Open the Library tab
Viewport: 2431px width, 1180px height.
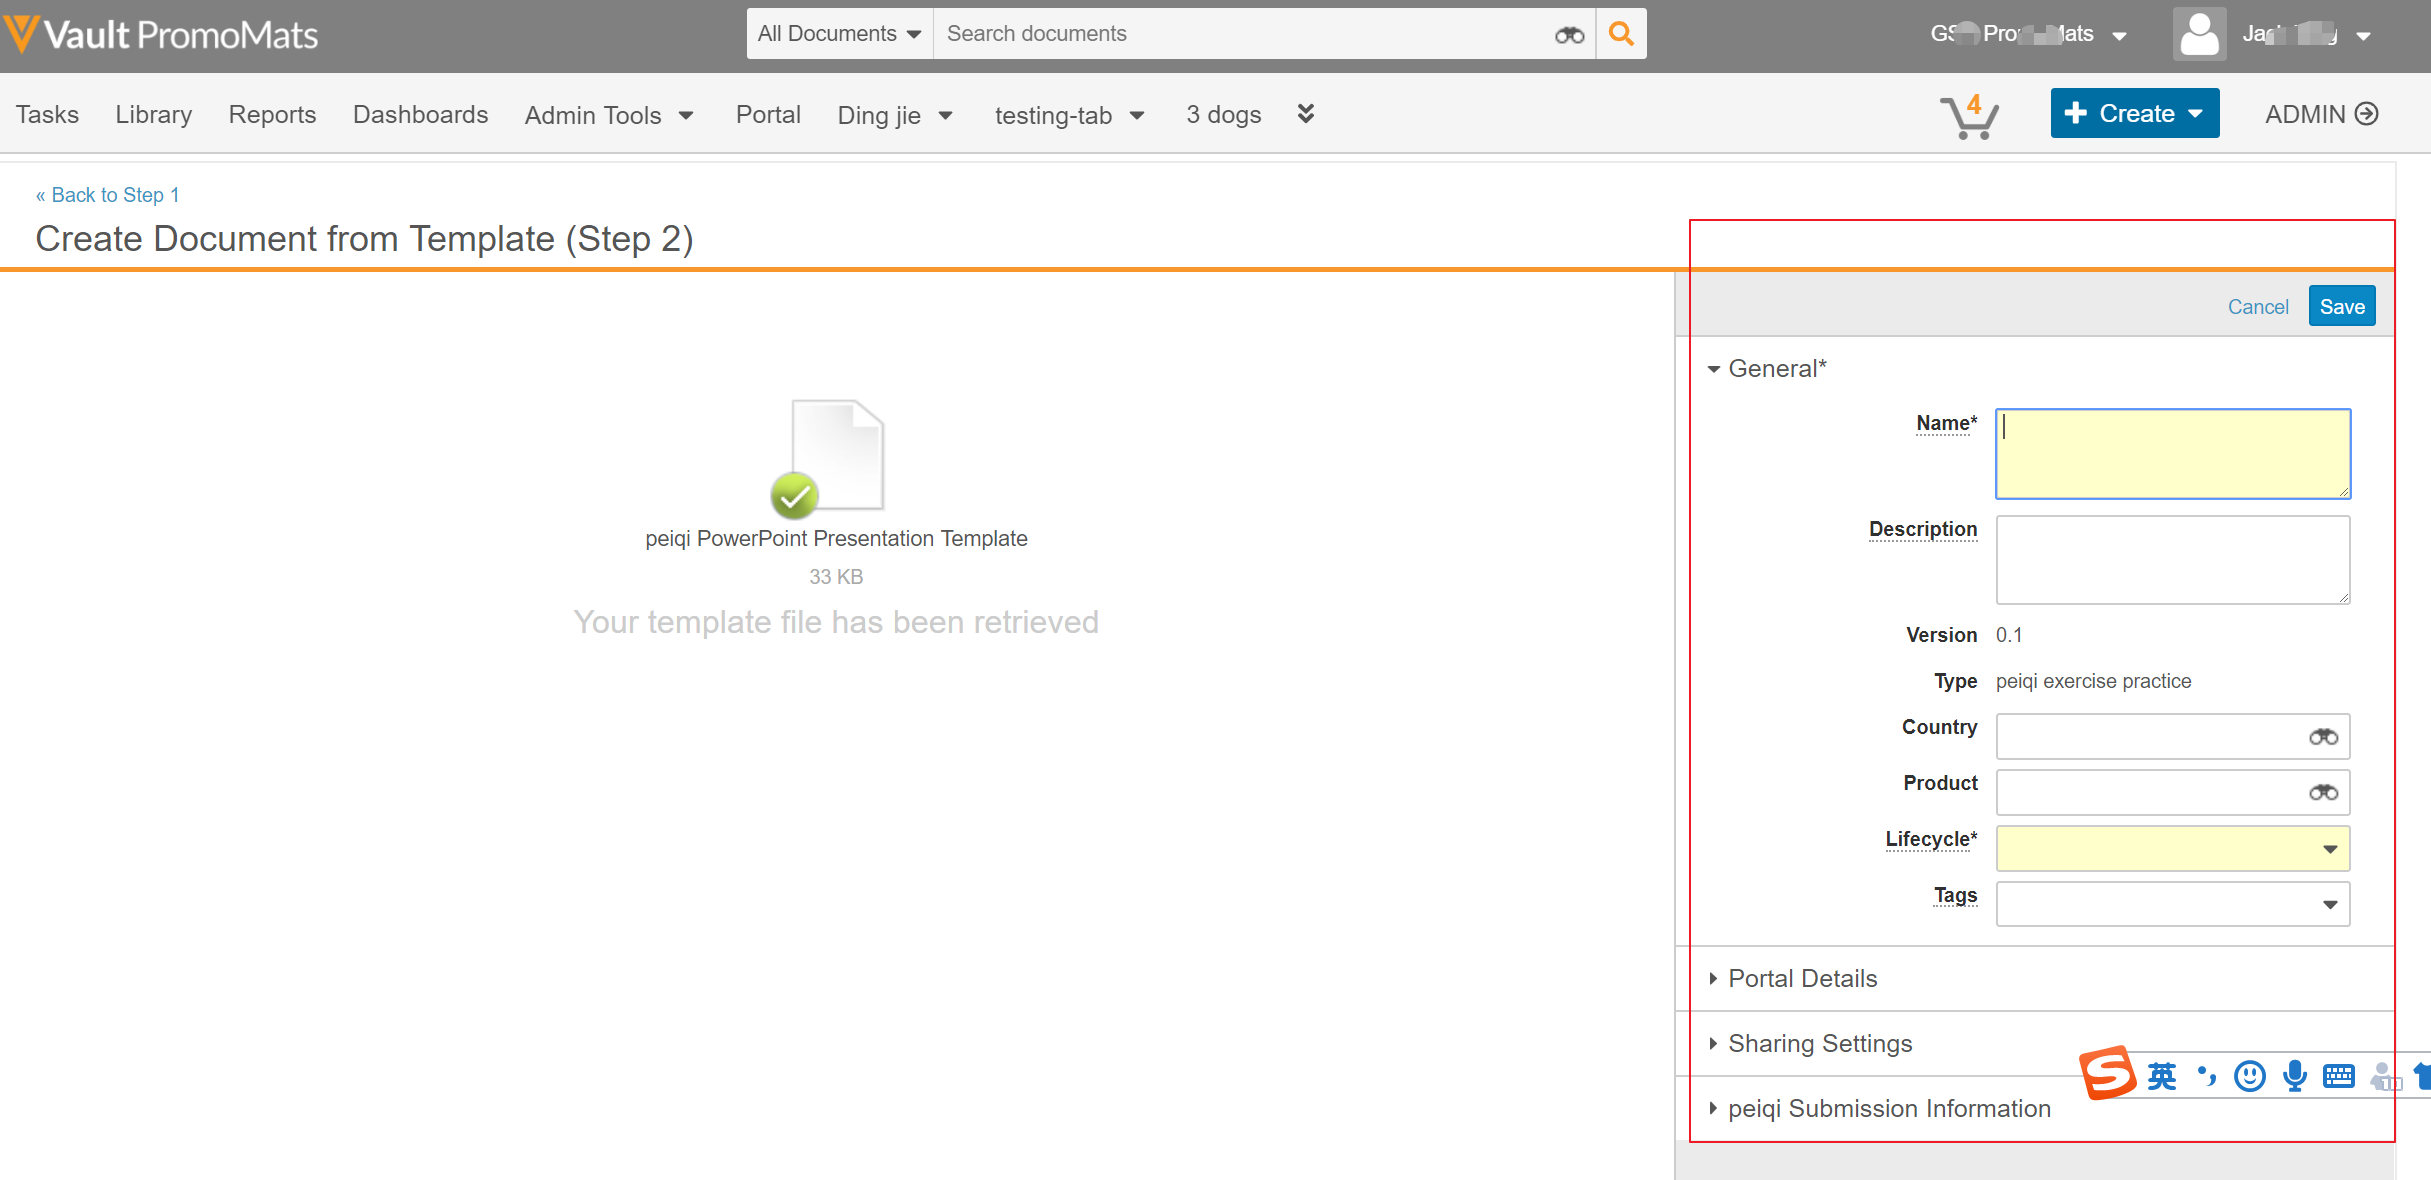point(153,114)
